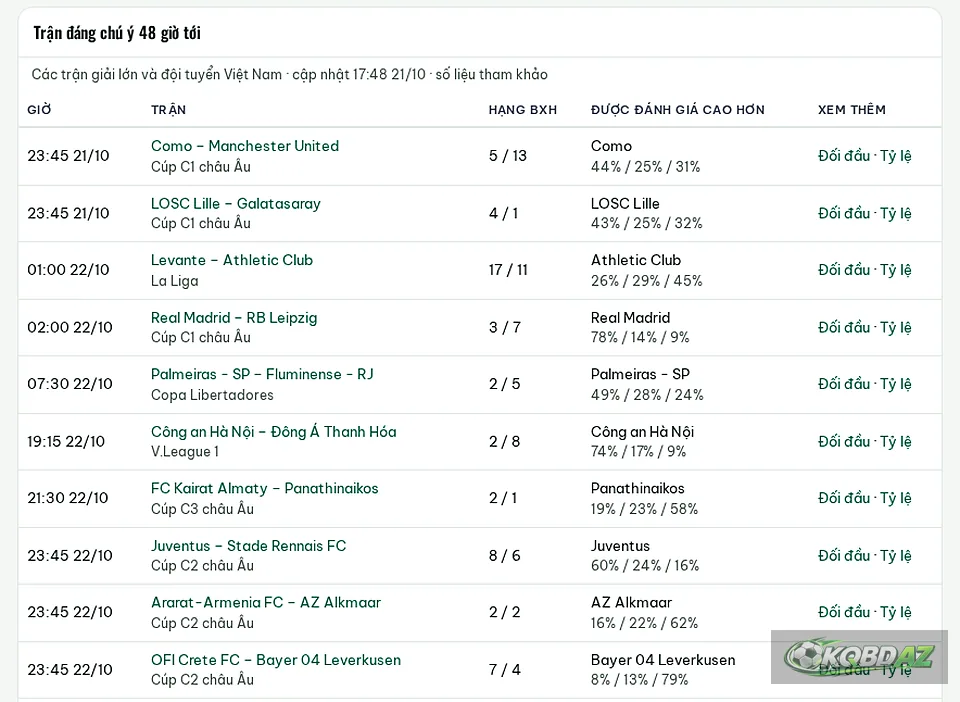The width and height of the screenshot is (960, 702).
Task: Click the ranking value "17 / 11"
Action: point(508,269)
